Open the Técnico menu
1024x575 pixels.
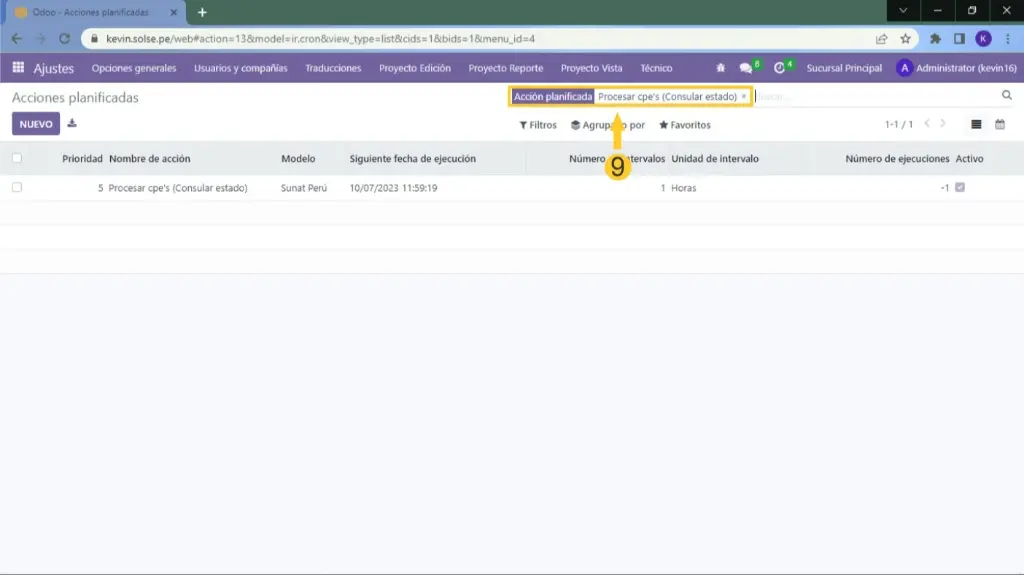pyautogui.click(x=656, y=68)
